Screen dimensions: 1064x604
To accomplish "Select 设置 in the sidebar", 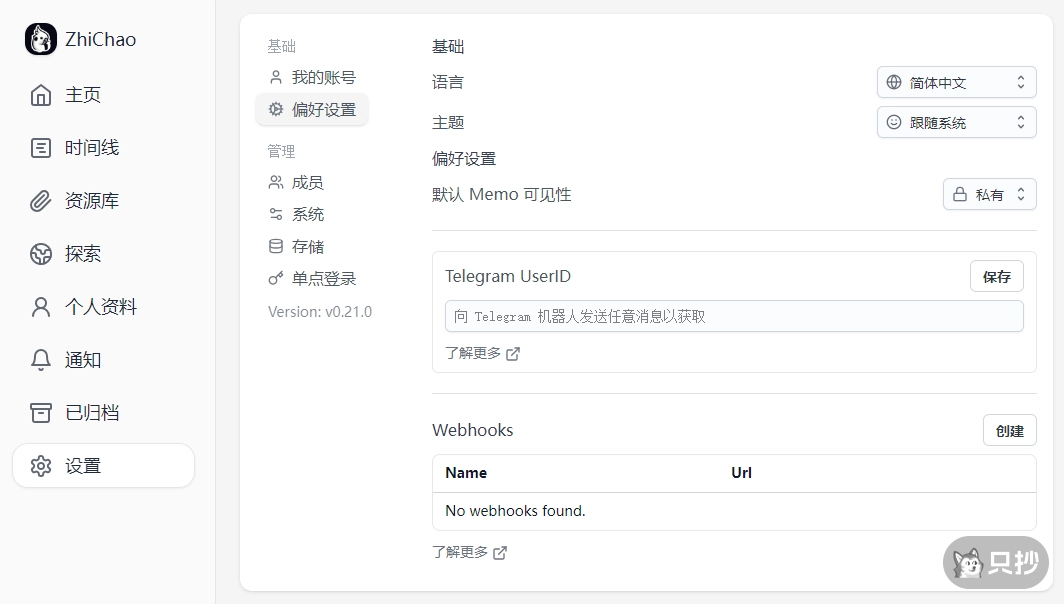I will click(103, 466).
